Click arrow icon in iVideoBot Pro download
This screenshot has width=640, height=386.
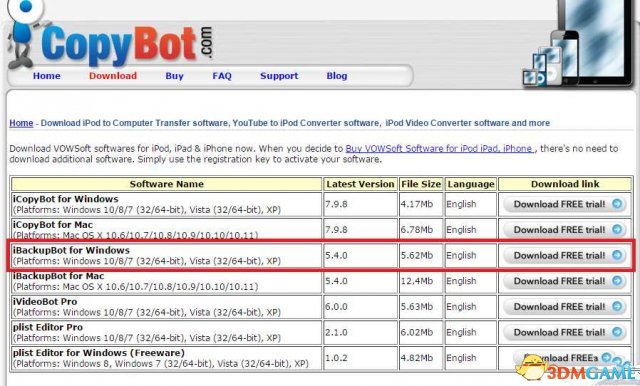click(617, 306)
